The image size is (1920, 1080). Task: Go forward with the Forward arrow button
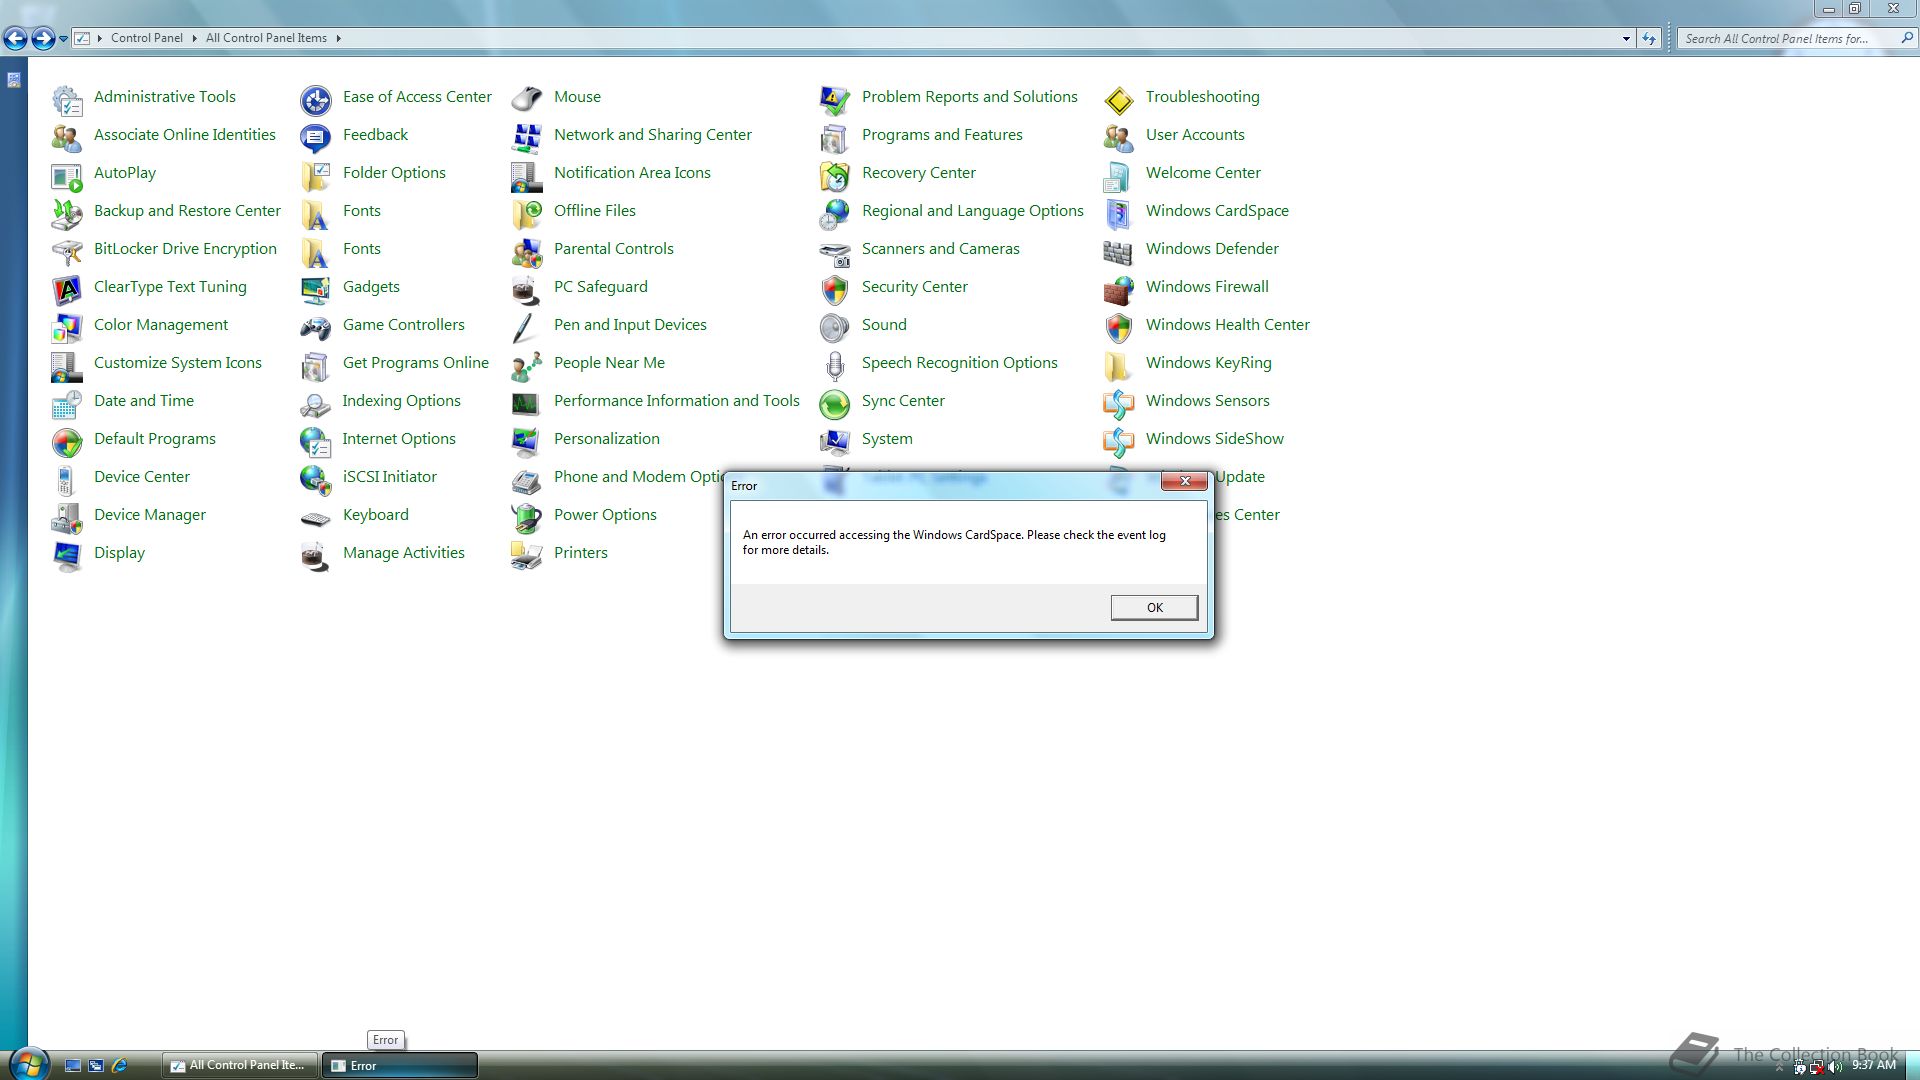point(43,39)
